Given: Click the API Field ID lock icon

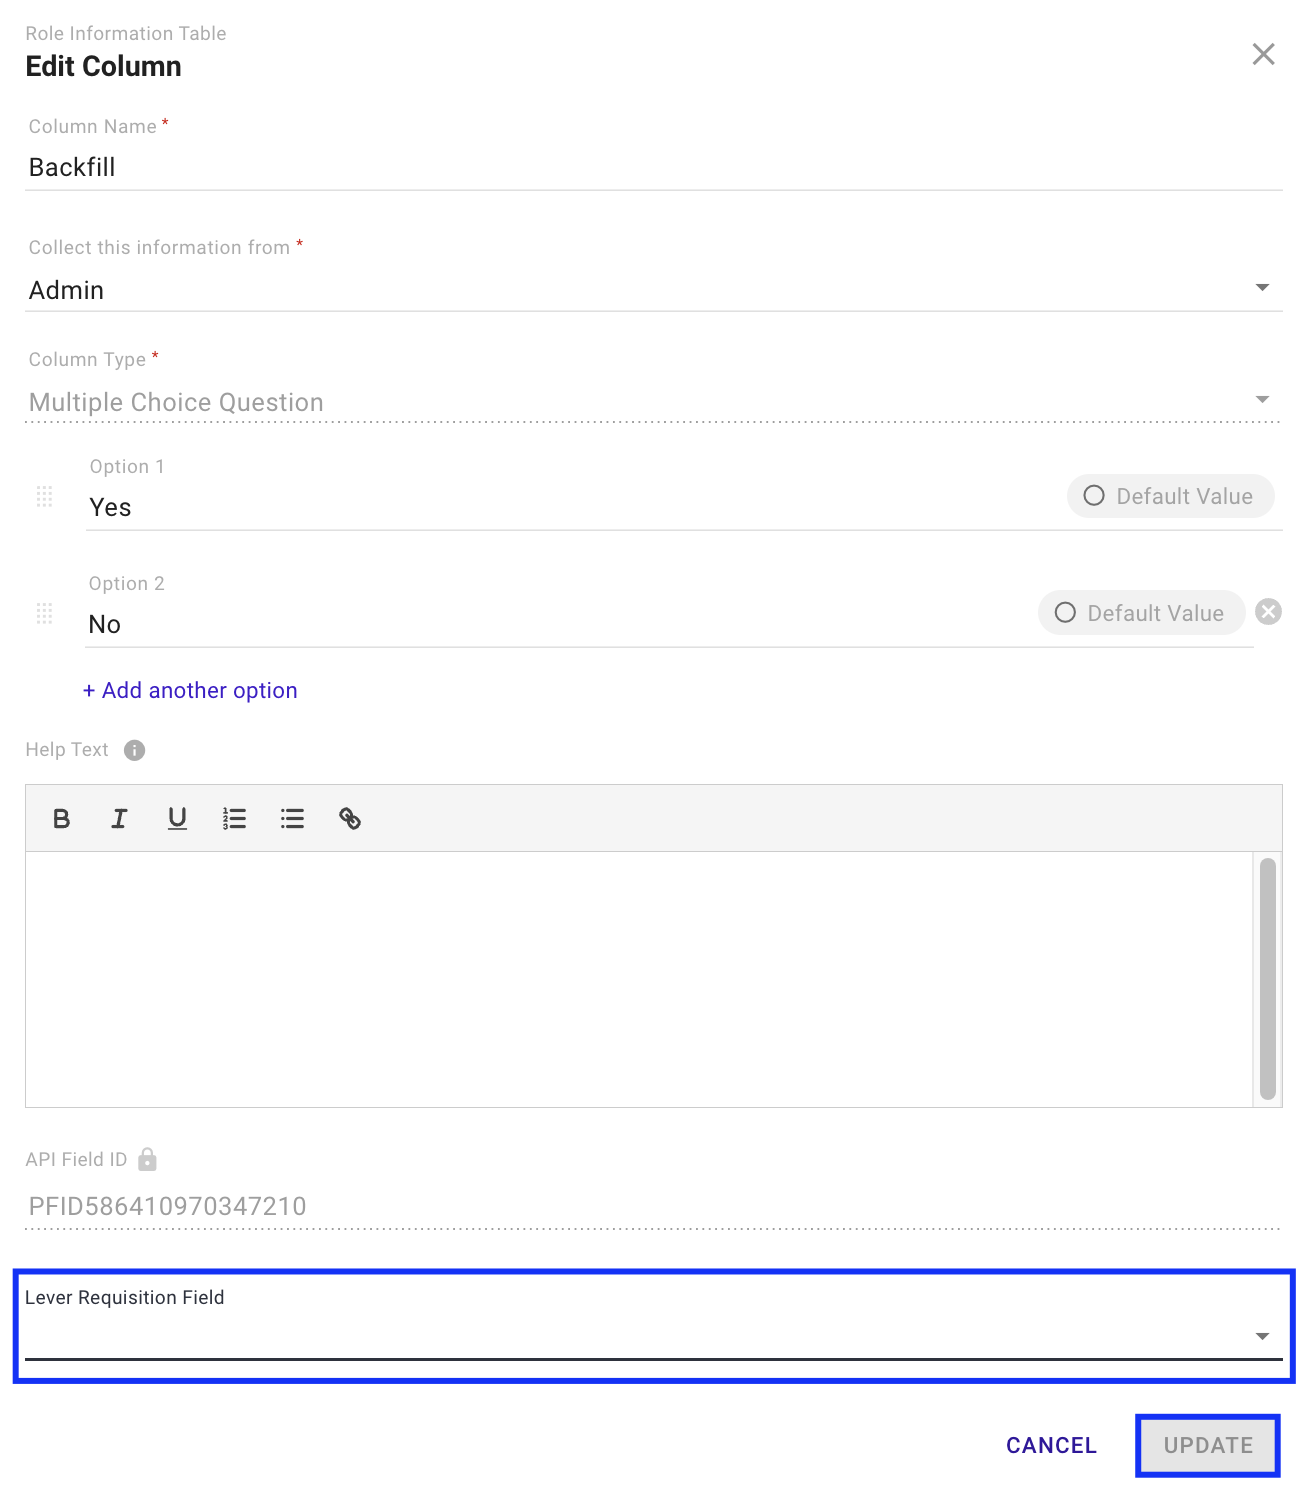Looking at the screenshot, I should point(148,1159).
